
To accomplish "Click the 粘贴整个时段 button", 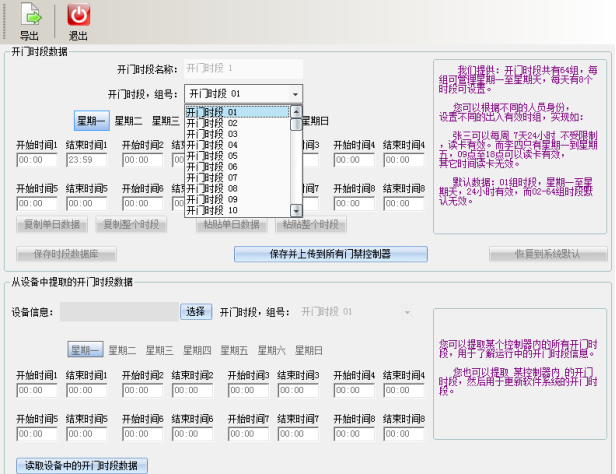I will coord(310,225).
